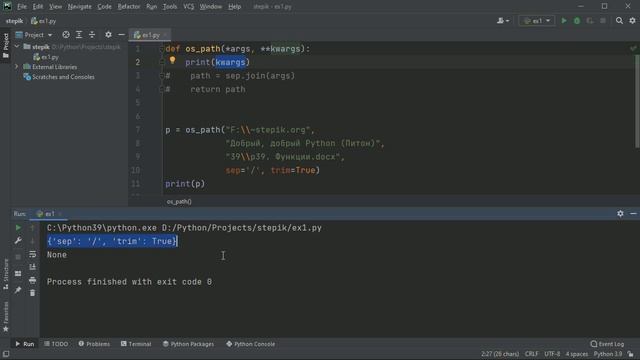This screenshot has width=640, height=360.
Task: Open Python Packages tool window
Action: [x=188, y=344]
